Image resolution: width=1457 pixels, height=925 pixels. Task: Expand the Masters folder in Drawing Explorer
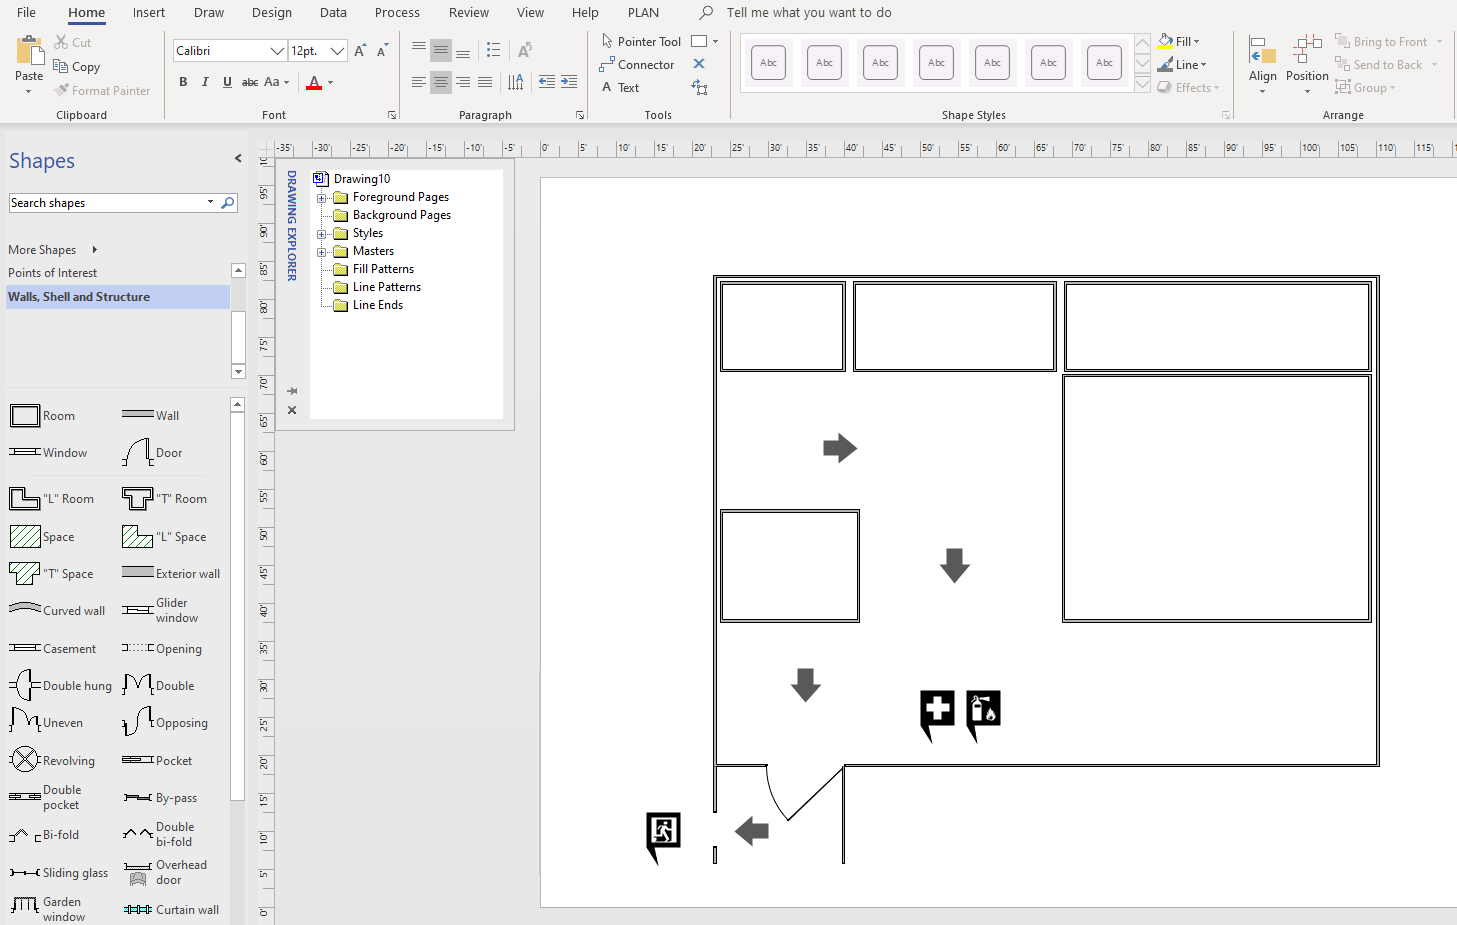(x=320, y=250)
